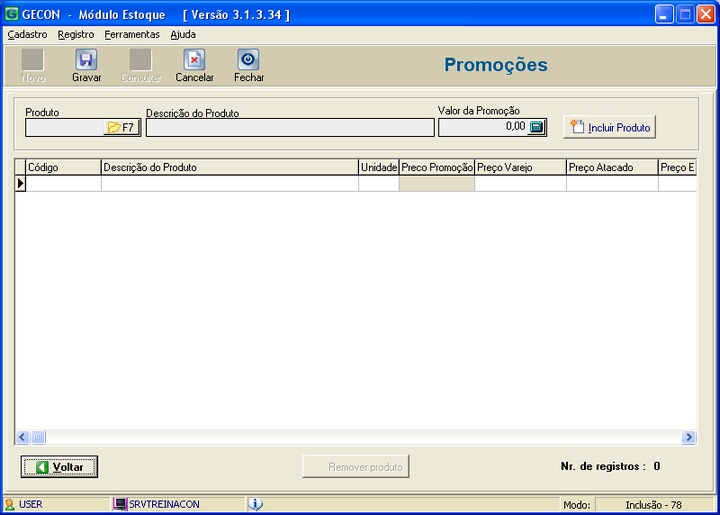
Task: Select the current row indicator arrow
Action: (20, 184)
